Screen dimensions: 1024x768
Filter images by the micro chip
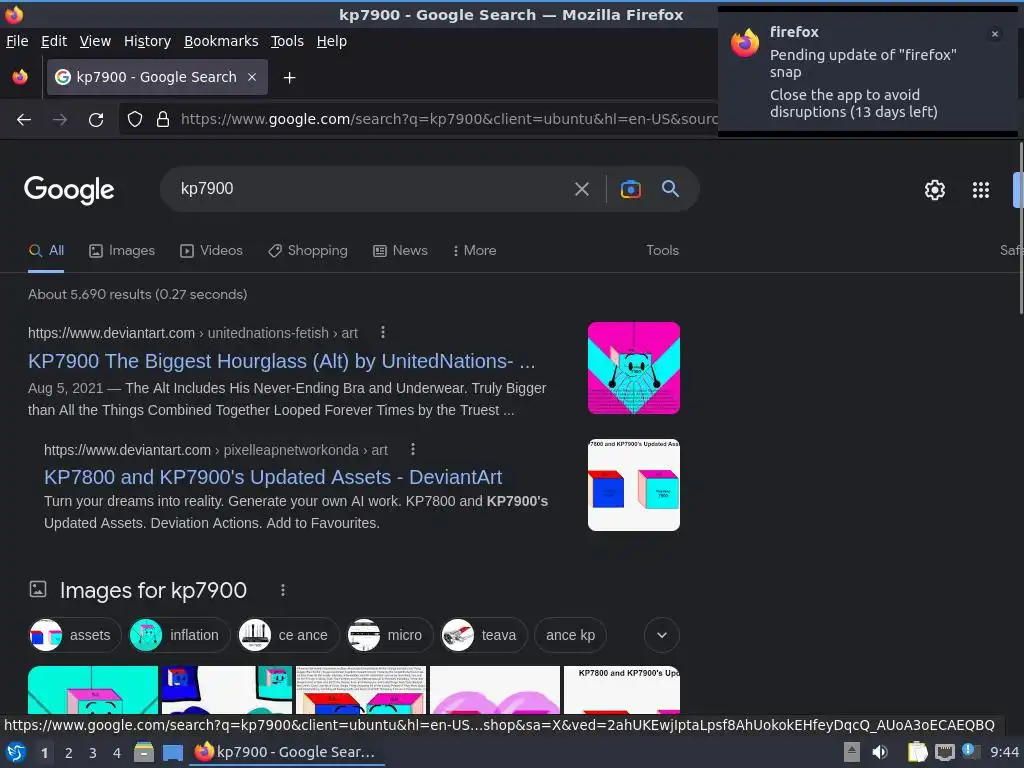tap(389, 635)
